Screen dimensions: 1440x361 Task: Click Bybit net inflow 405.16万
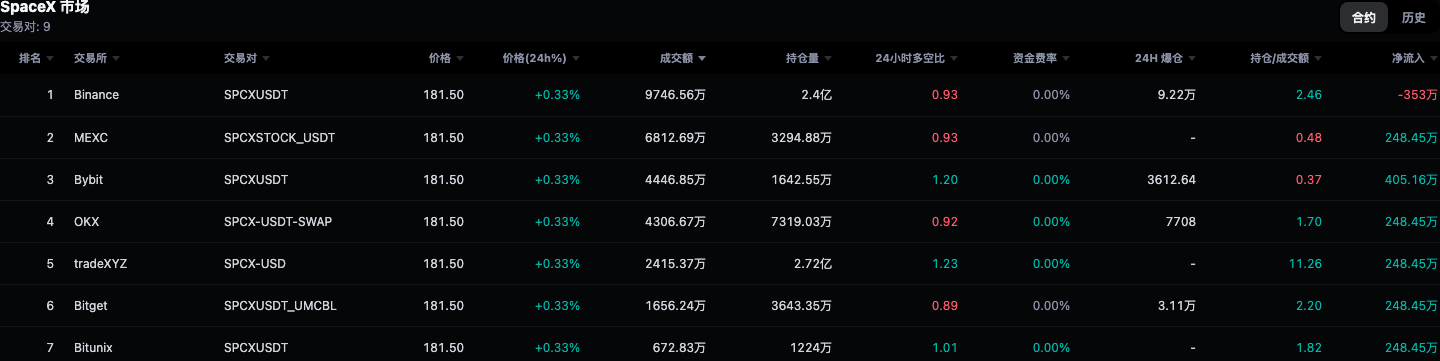click(x=1411, y=179)
